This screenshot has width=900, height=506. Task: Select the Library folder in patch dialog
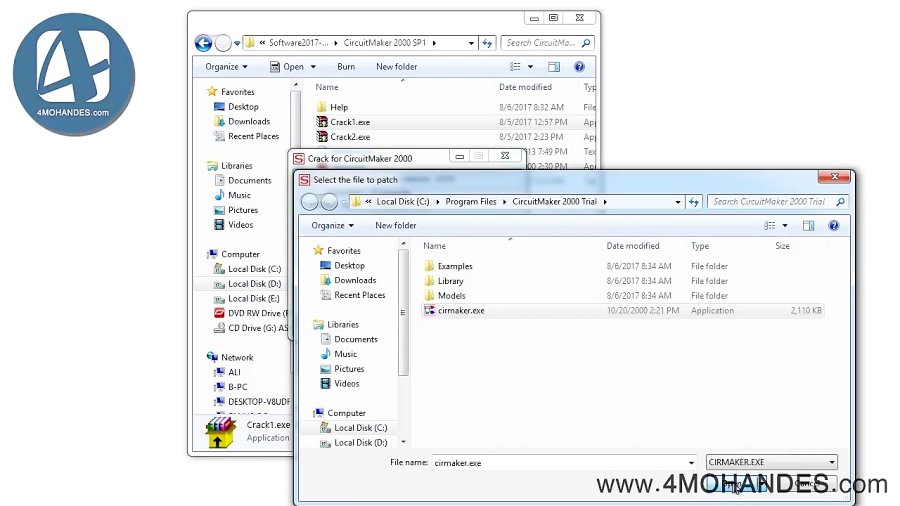pyautogui.click(x=450, y=281)
